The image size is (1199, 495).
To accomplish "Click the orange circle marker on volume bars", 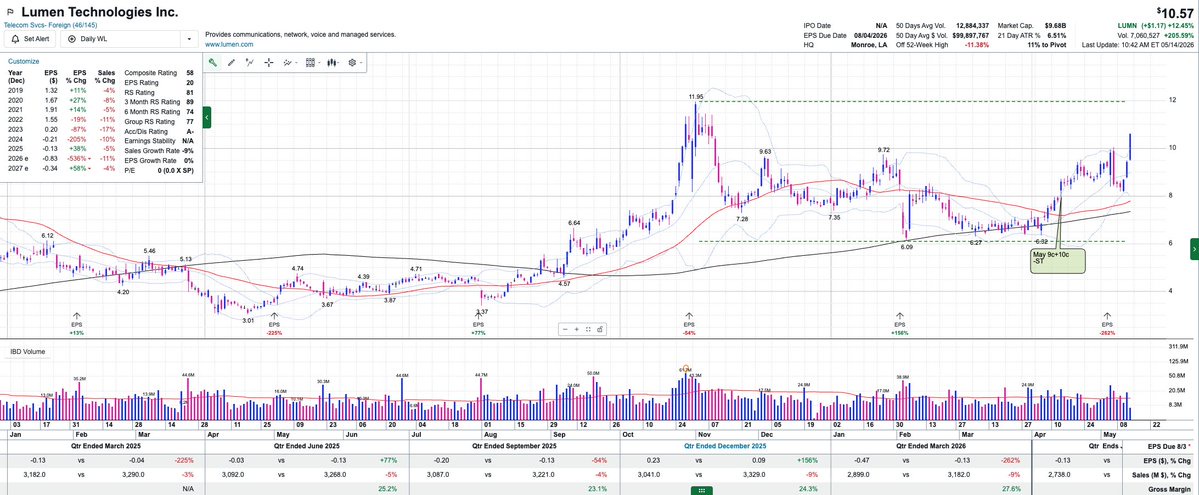I will pos(686,369).
